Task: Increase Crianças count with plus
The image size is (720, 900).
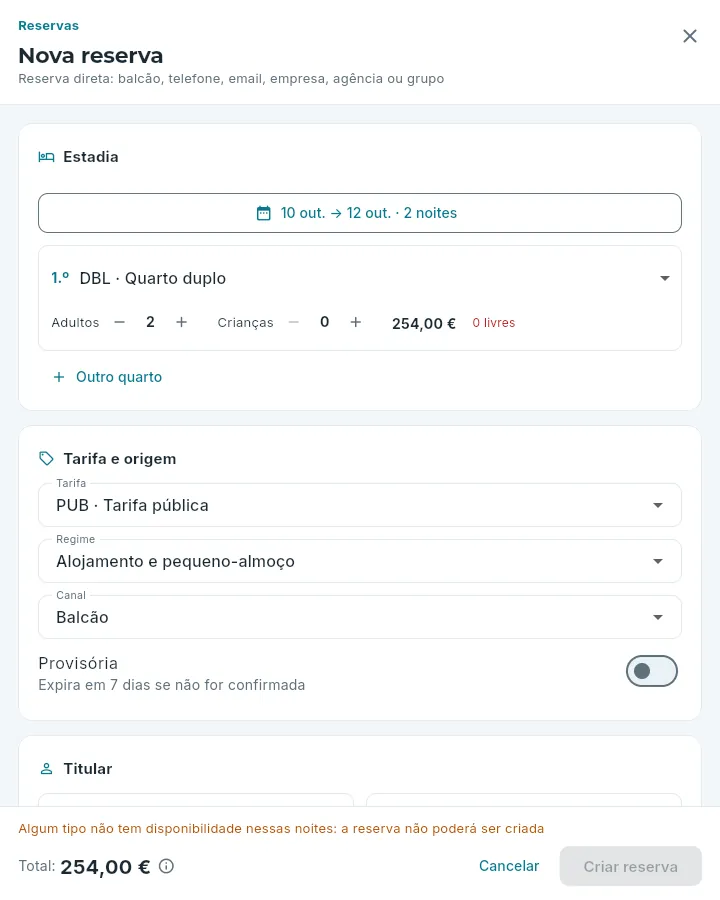Action: [355, 323]
